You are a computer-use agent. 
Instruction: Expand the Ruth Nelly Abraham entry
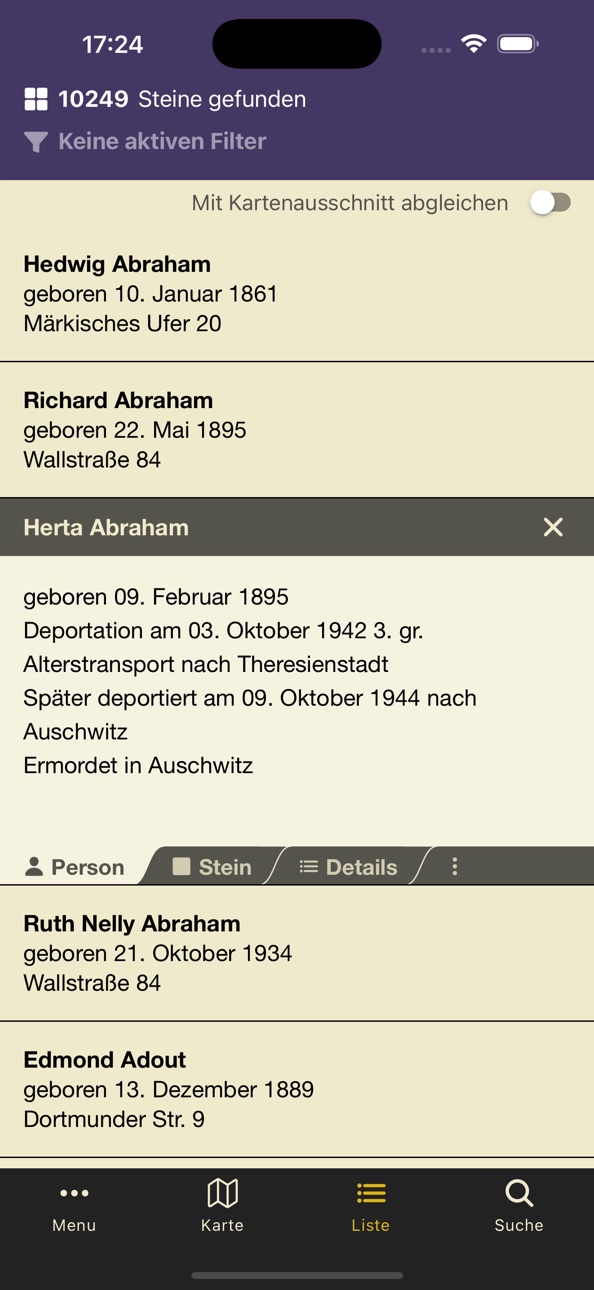297,953
